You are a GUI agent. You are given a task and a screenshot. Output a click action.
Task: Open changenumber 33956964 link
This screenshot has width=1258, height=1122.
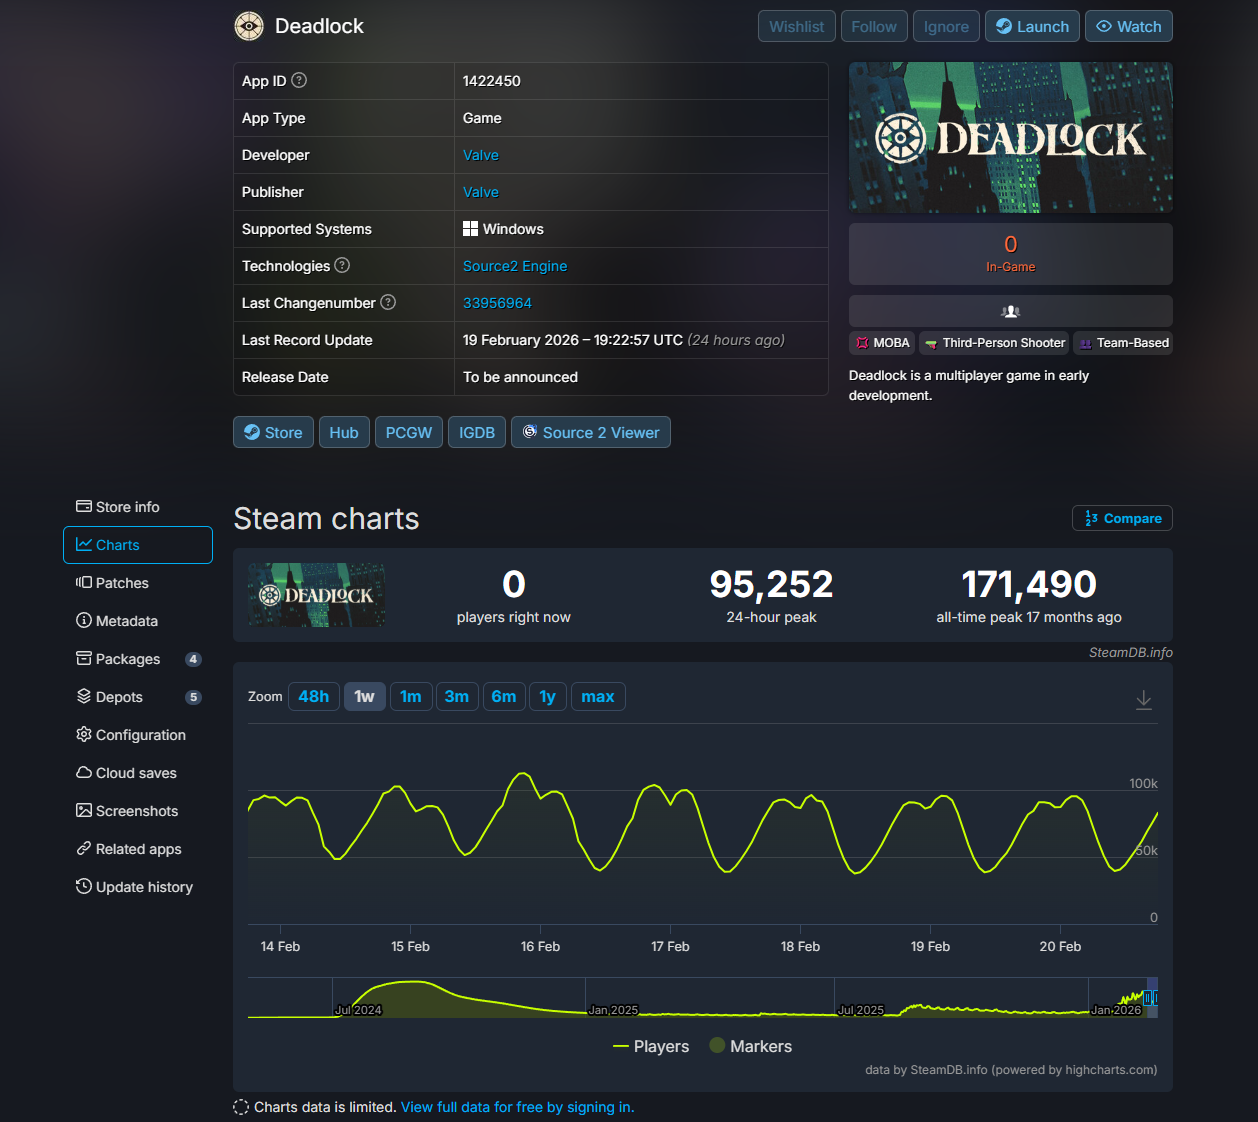(x=497, y=303)
